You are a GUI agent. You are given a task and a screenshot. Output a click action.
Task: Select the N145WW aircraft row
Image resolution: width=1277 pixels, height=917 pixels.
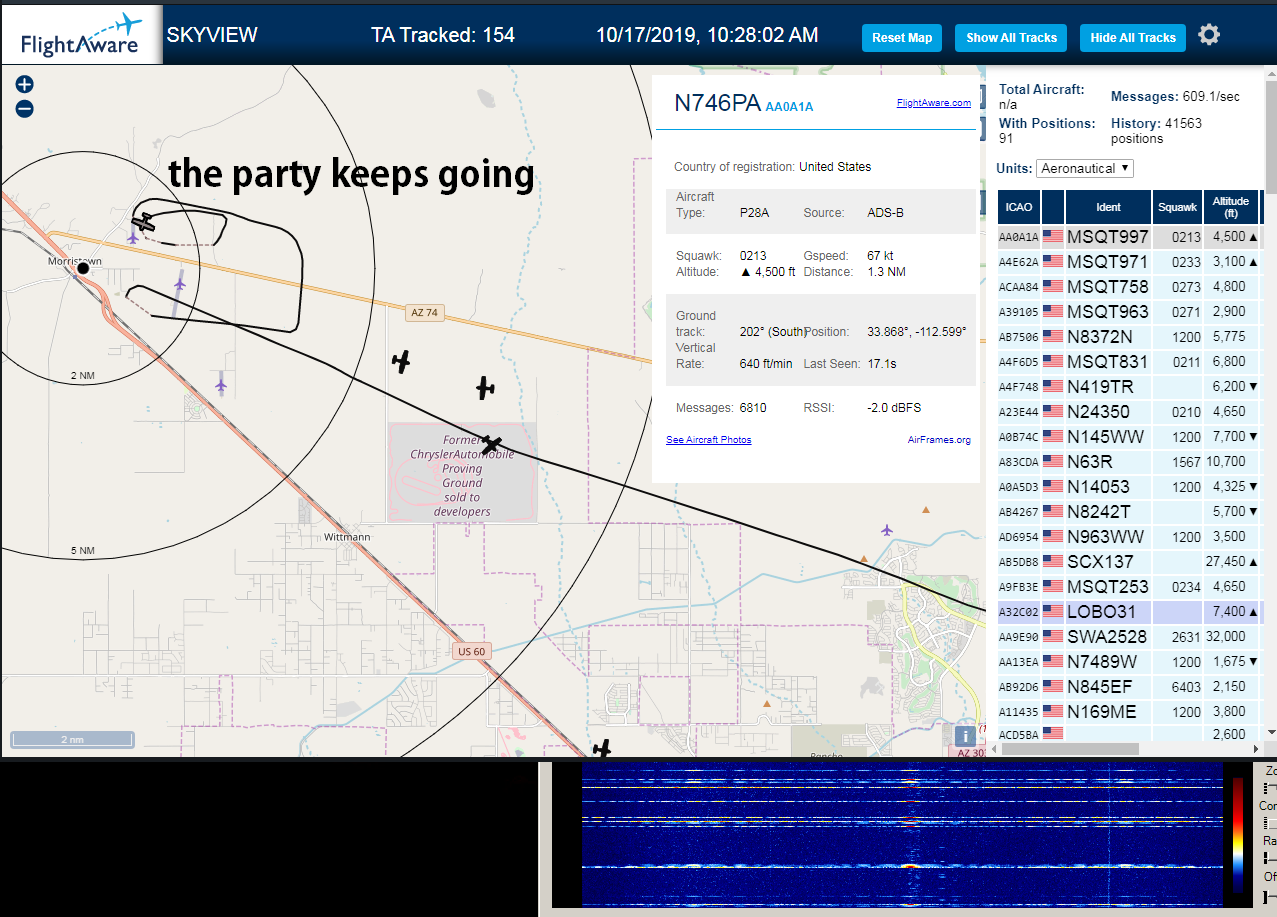(1130, 437)
